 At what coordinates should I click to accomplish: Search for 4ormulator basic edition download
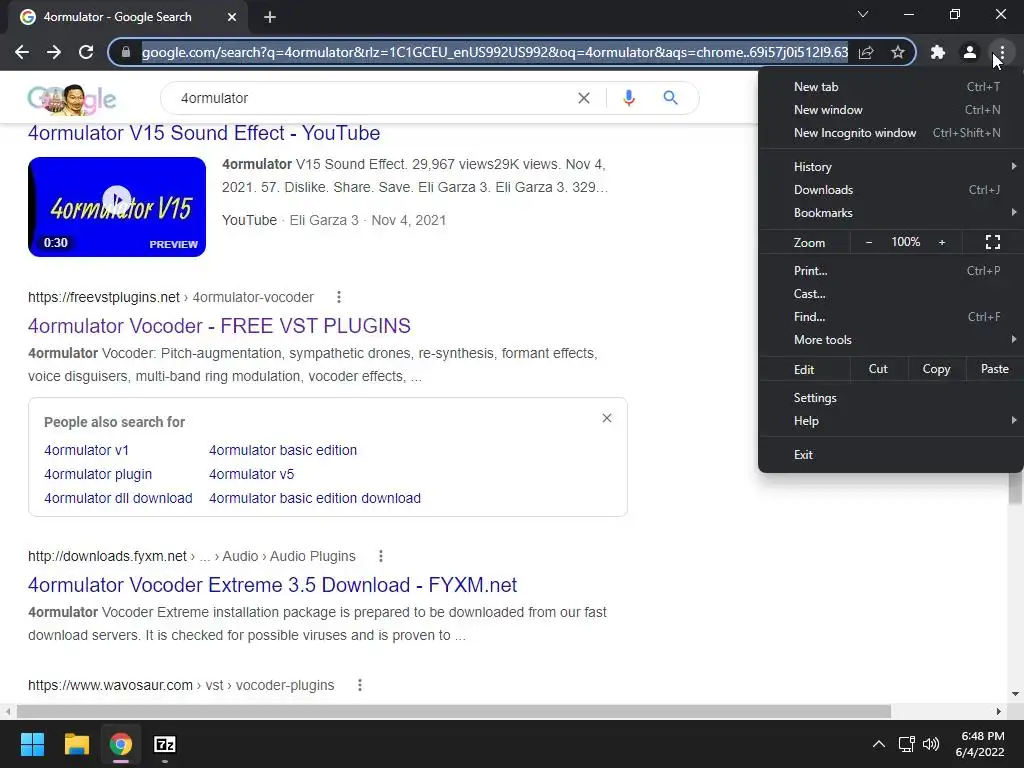[315, 498]
